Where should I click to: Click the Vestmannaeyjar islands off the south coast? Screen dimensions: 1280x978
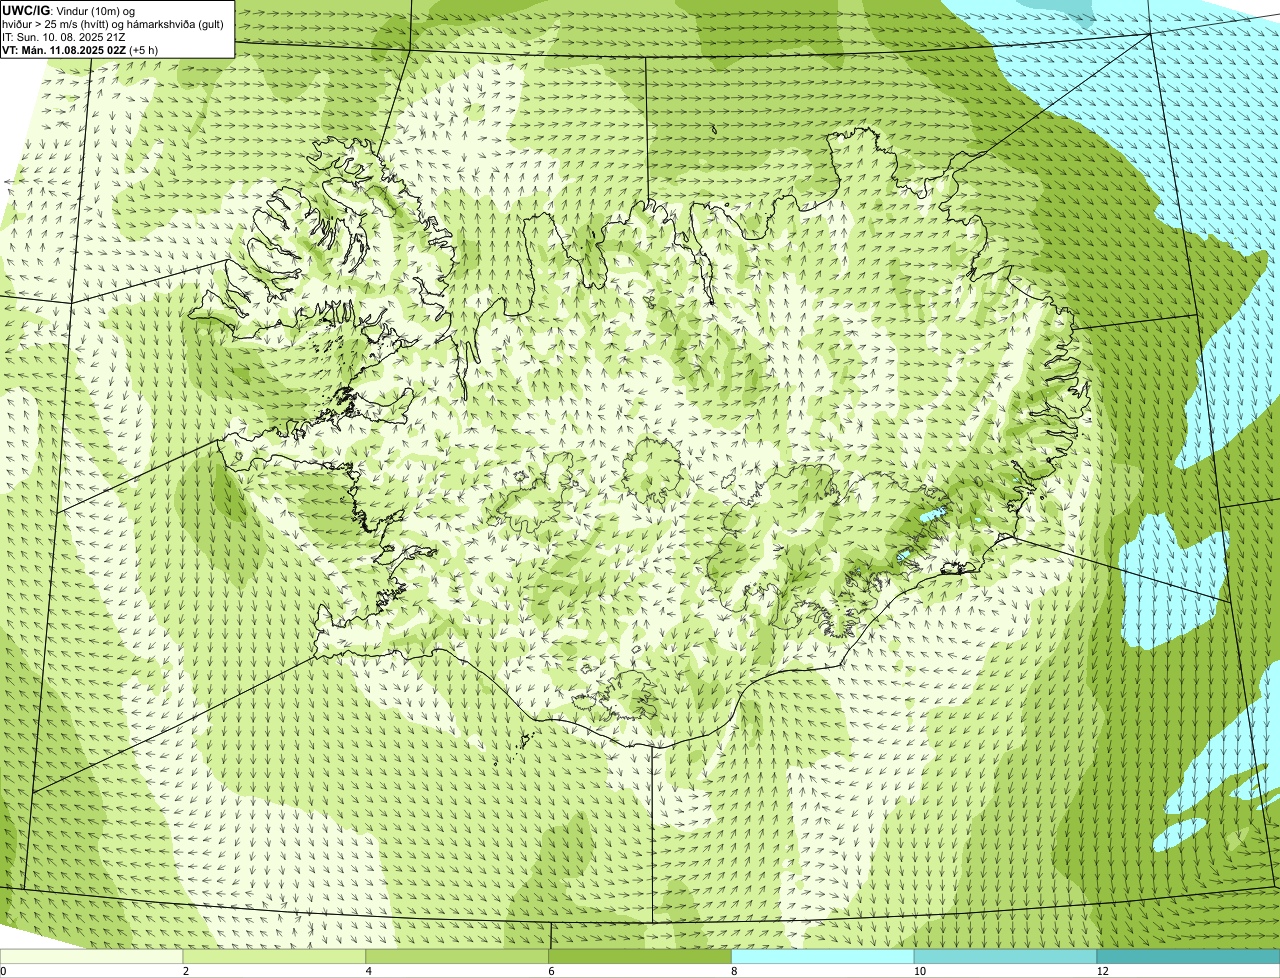point(524,740)
